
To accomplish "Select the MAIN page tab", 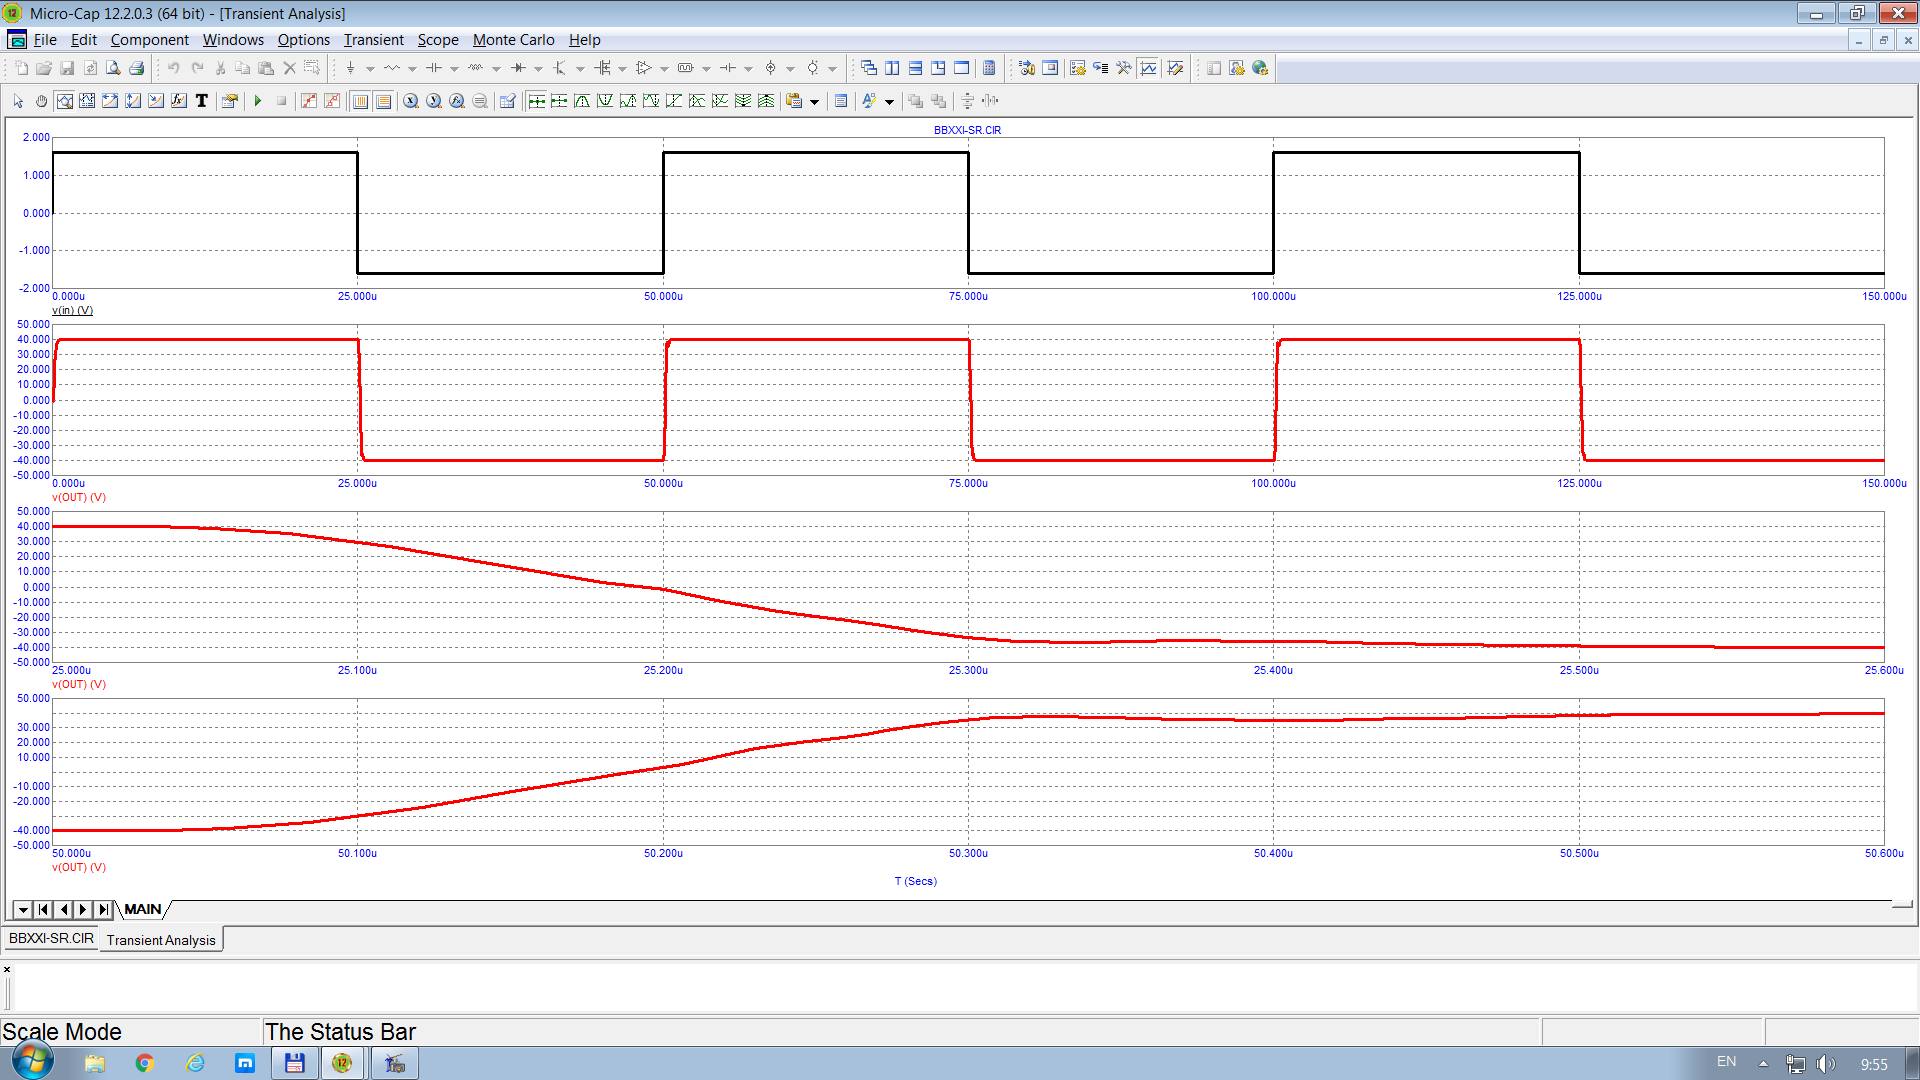I will pos(142,909).
